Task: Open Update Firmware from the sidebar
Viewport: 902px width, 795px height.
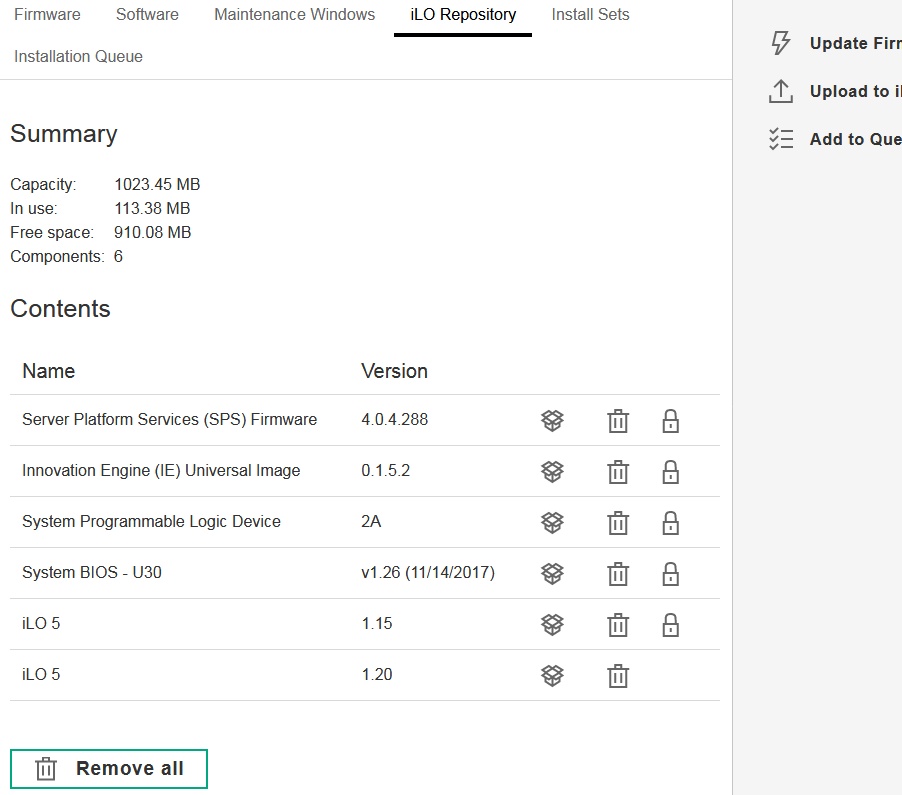Action: (781, 43)
